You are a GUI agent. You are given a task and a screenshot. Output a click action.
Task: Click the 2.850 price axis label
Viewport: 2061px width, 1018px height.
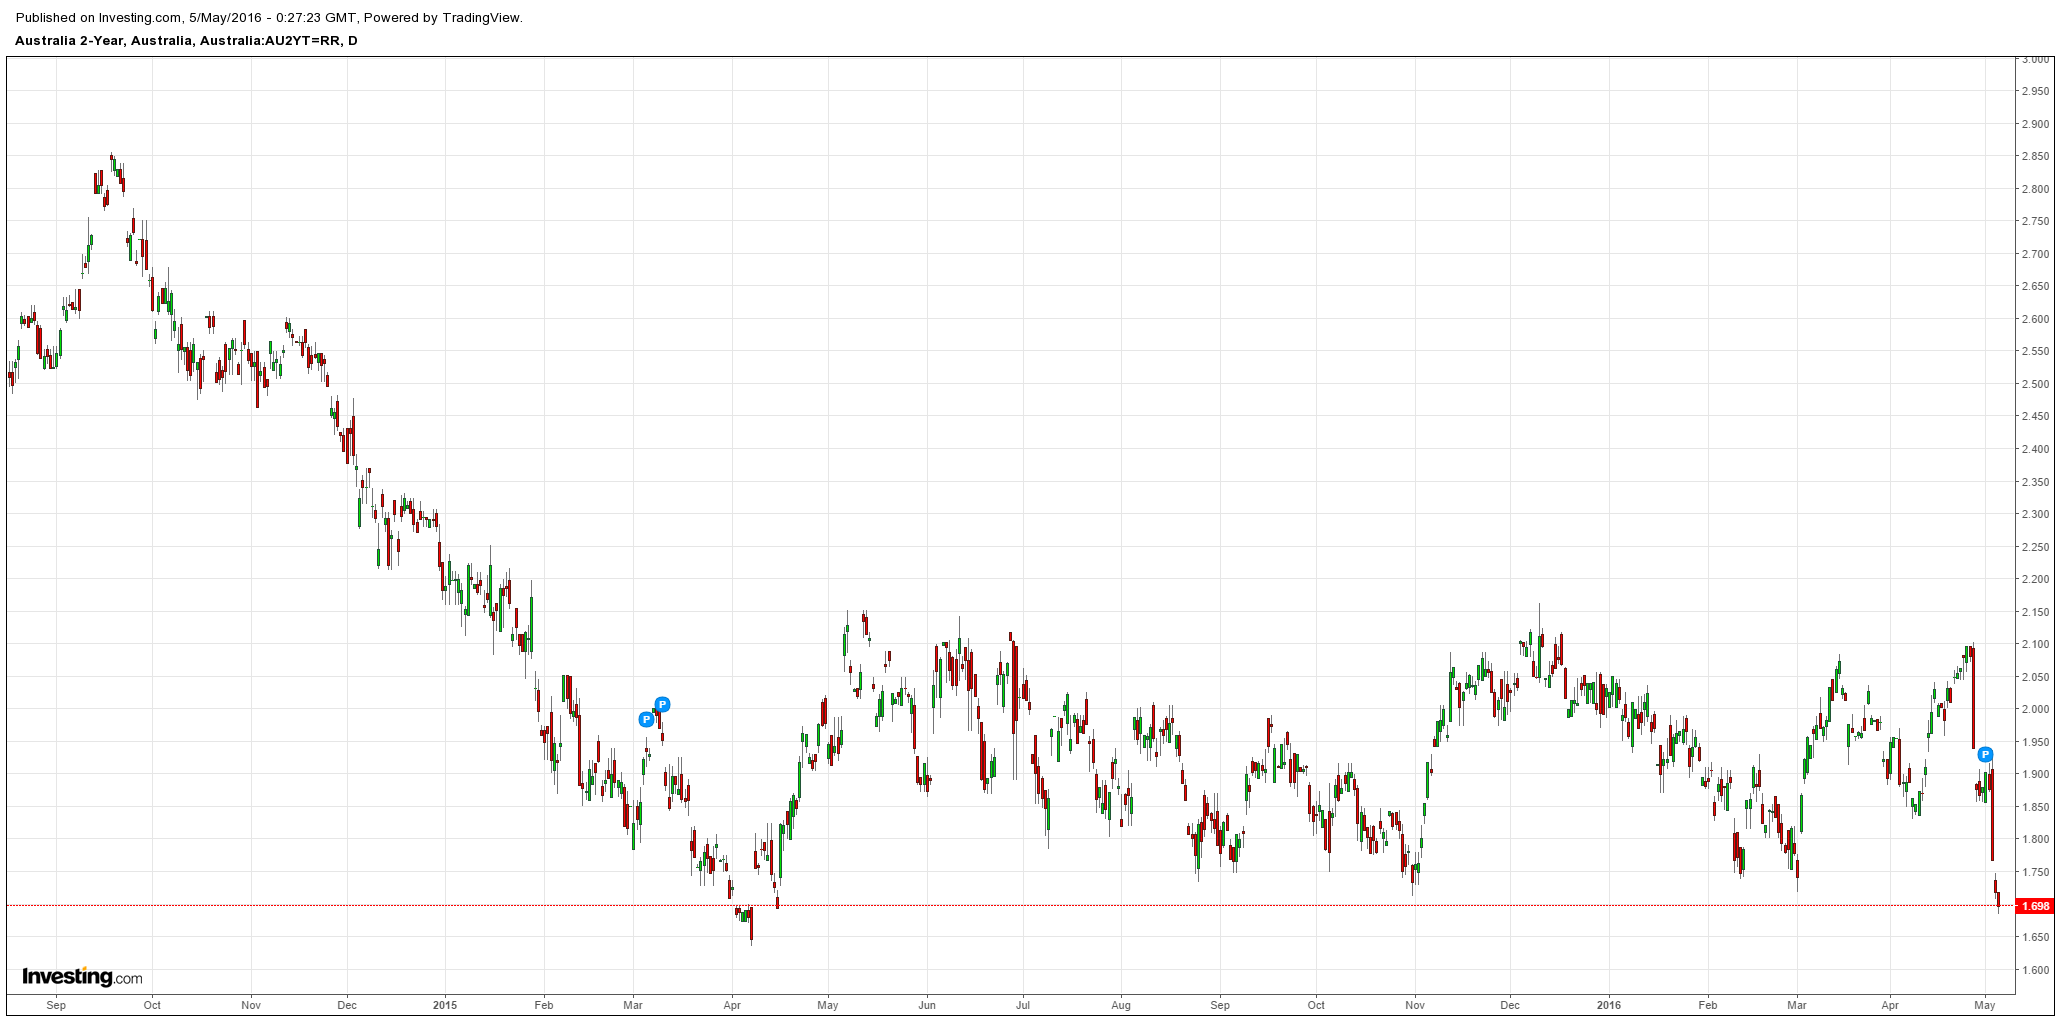point(2035,156)
